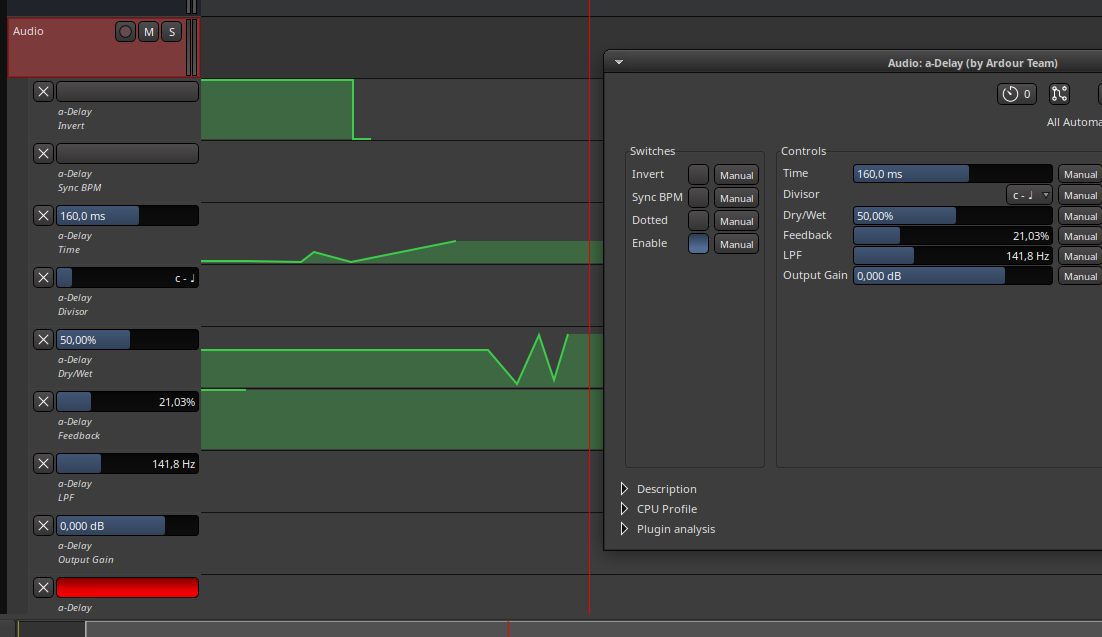The image size is (1102, 637).
Task: Toggle the Dotted switch
Action: point(698,221)
